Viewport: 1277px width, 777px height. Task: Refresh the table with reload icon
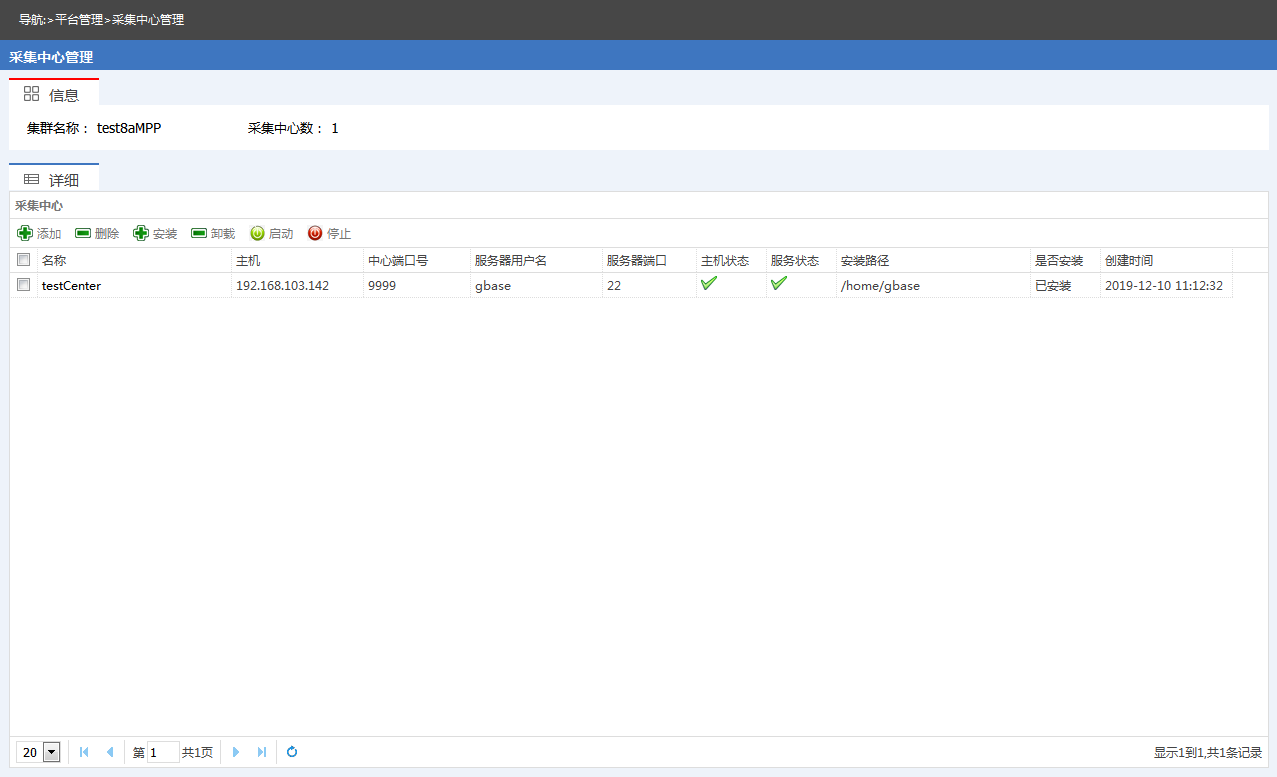tap(292, 752)
